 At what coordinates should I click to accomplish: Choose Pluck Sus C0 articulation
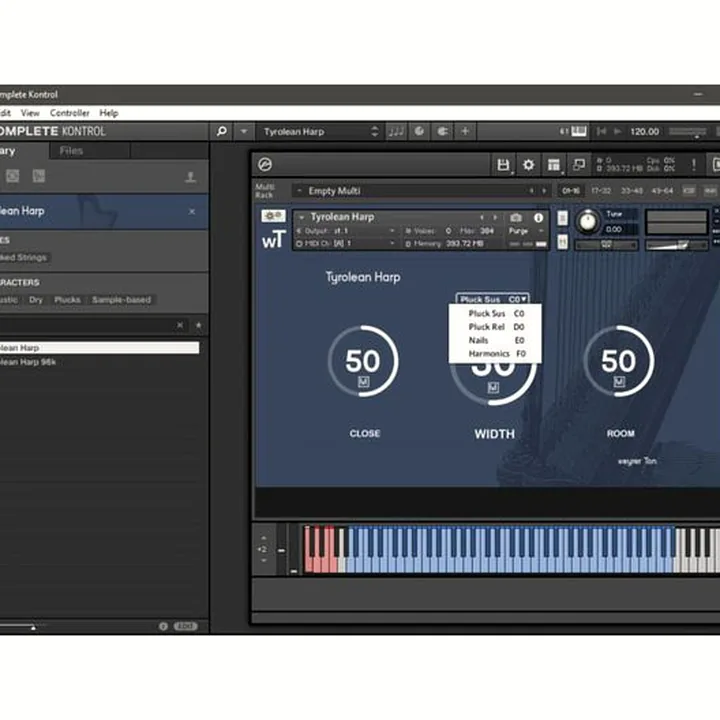495,313
